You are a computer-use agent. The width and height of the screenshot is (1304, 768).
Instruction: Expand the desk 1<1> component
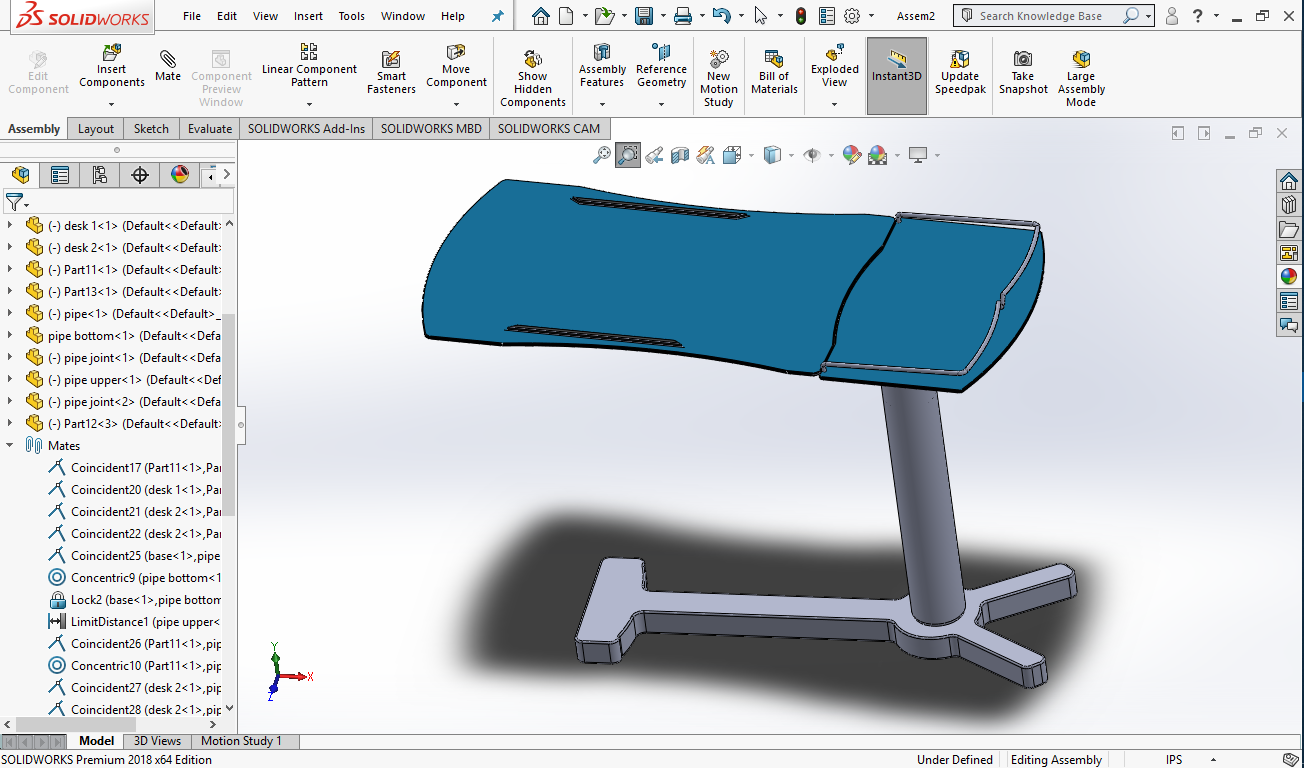tap(10, 225)
